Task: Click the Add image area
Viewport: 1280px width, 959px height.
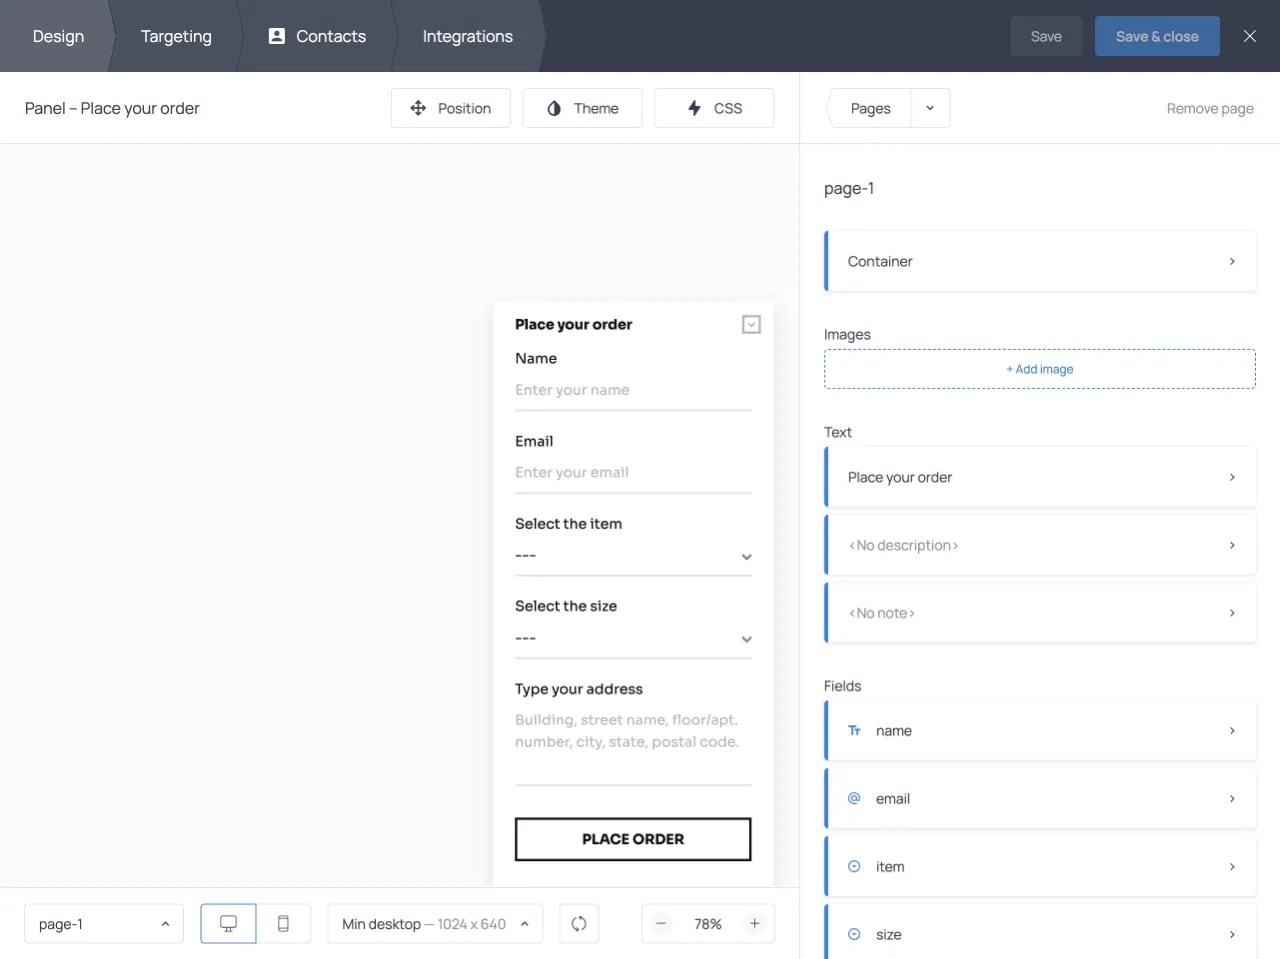Action: (x=1040, y=369)
